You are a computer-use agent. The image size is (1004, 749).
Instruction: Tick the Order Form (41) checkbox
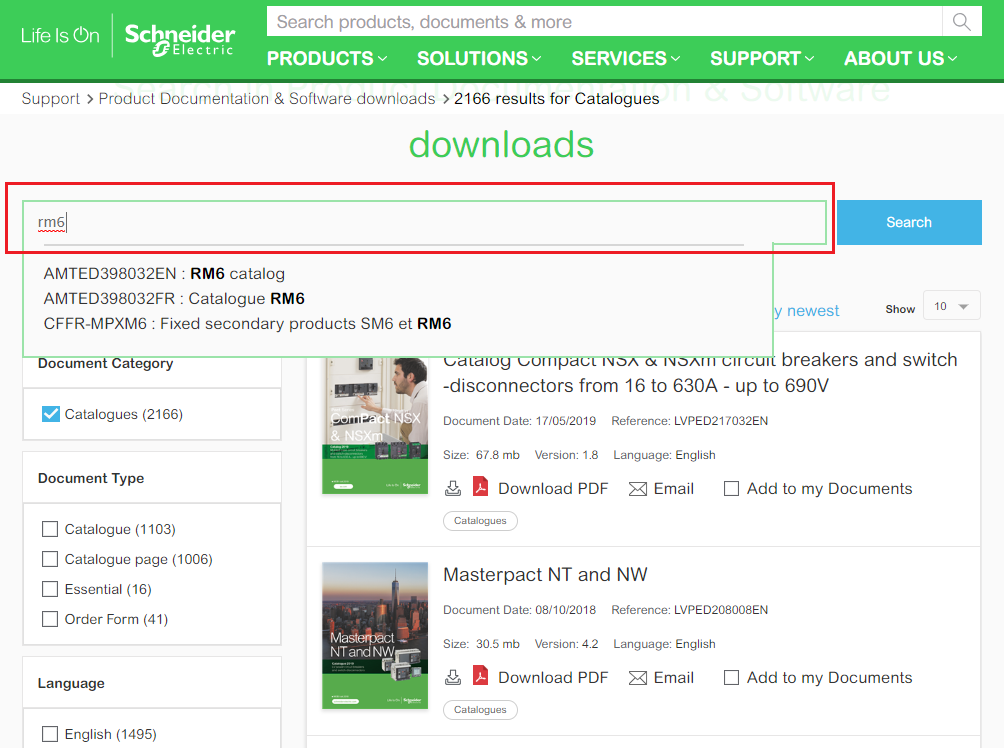(50, 619)
